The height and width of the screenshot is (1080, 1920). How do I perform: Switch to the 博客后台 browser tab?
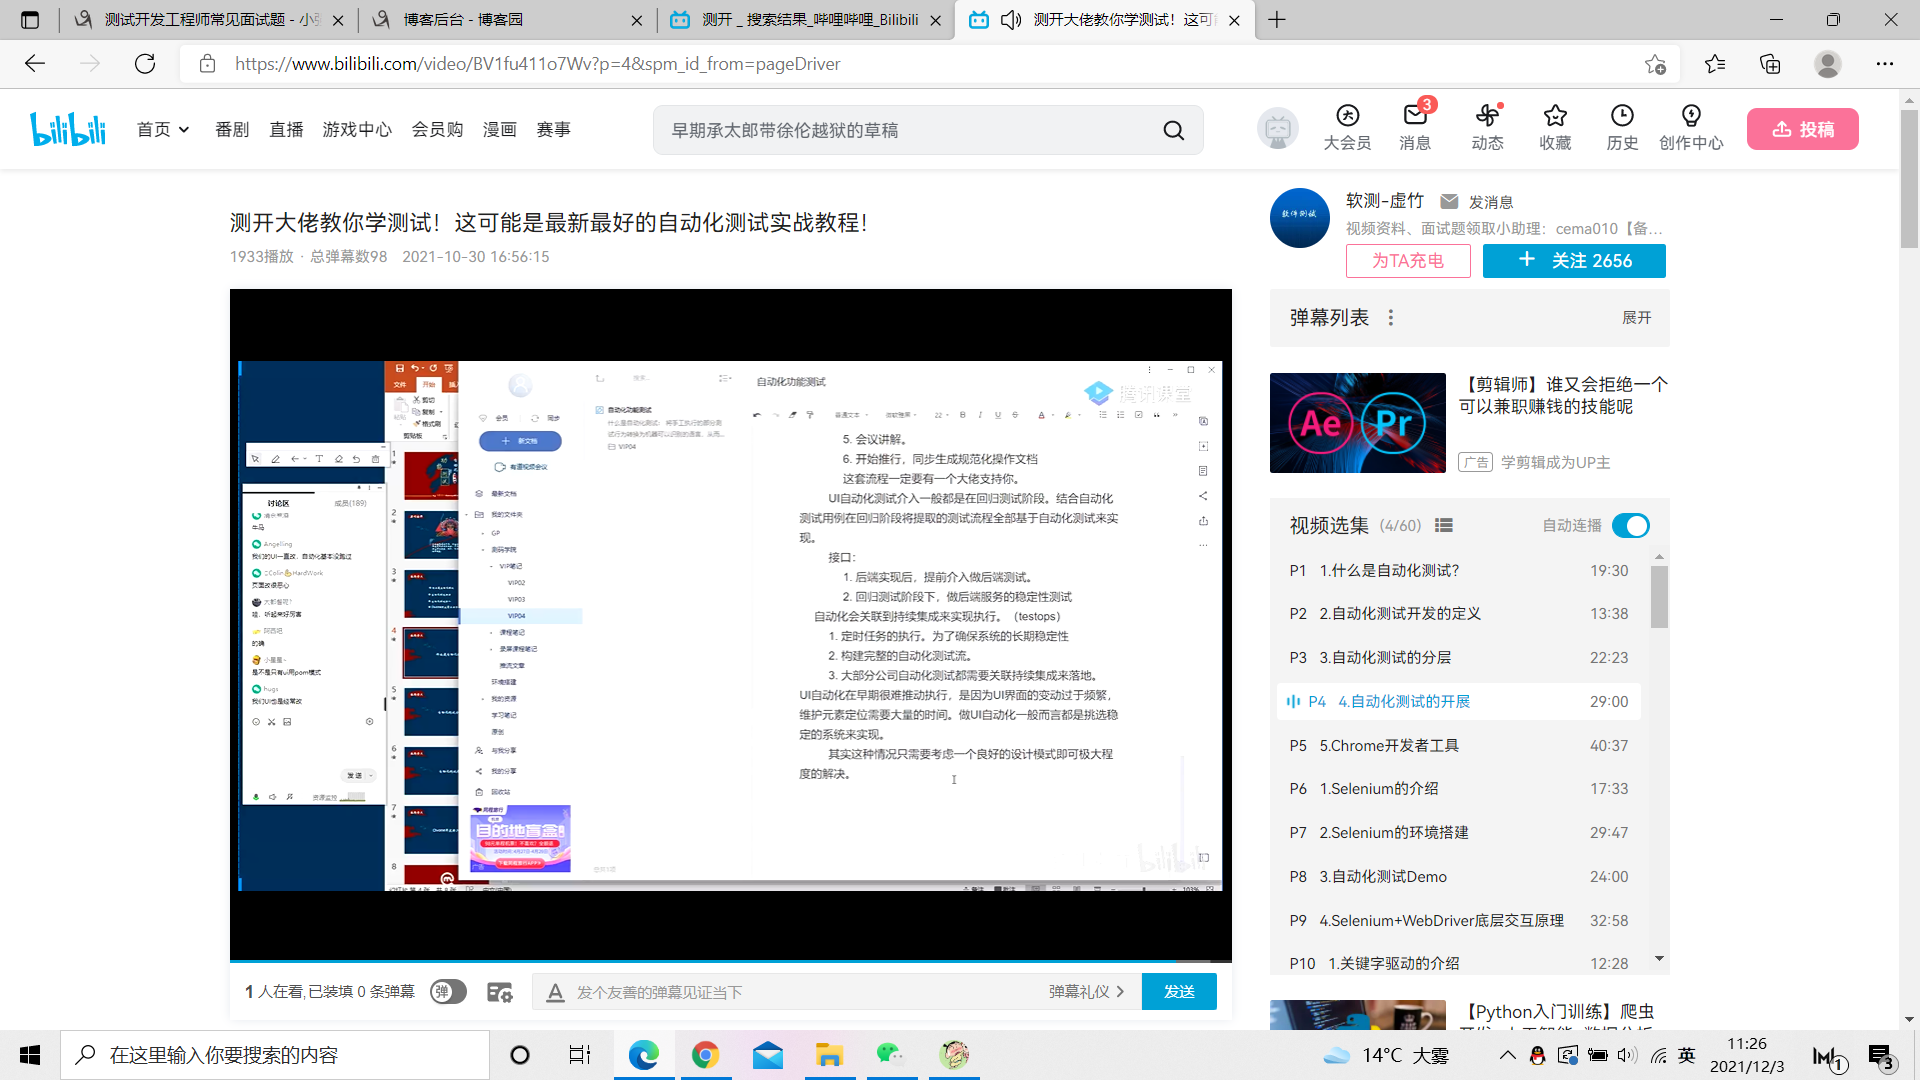463,20
